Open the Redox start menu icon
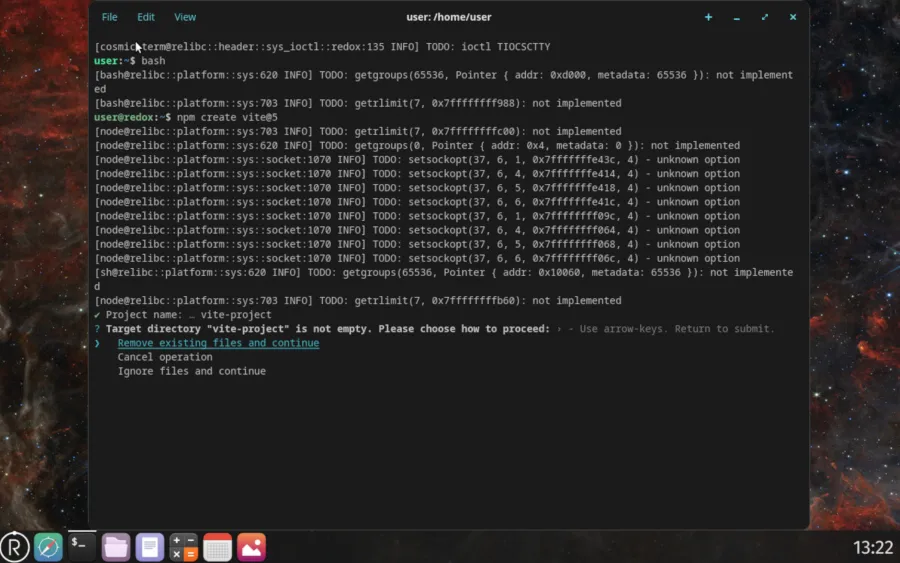This screenshot has width=900, height=563. [15, 546]
